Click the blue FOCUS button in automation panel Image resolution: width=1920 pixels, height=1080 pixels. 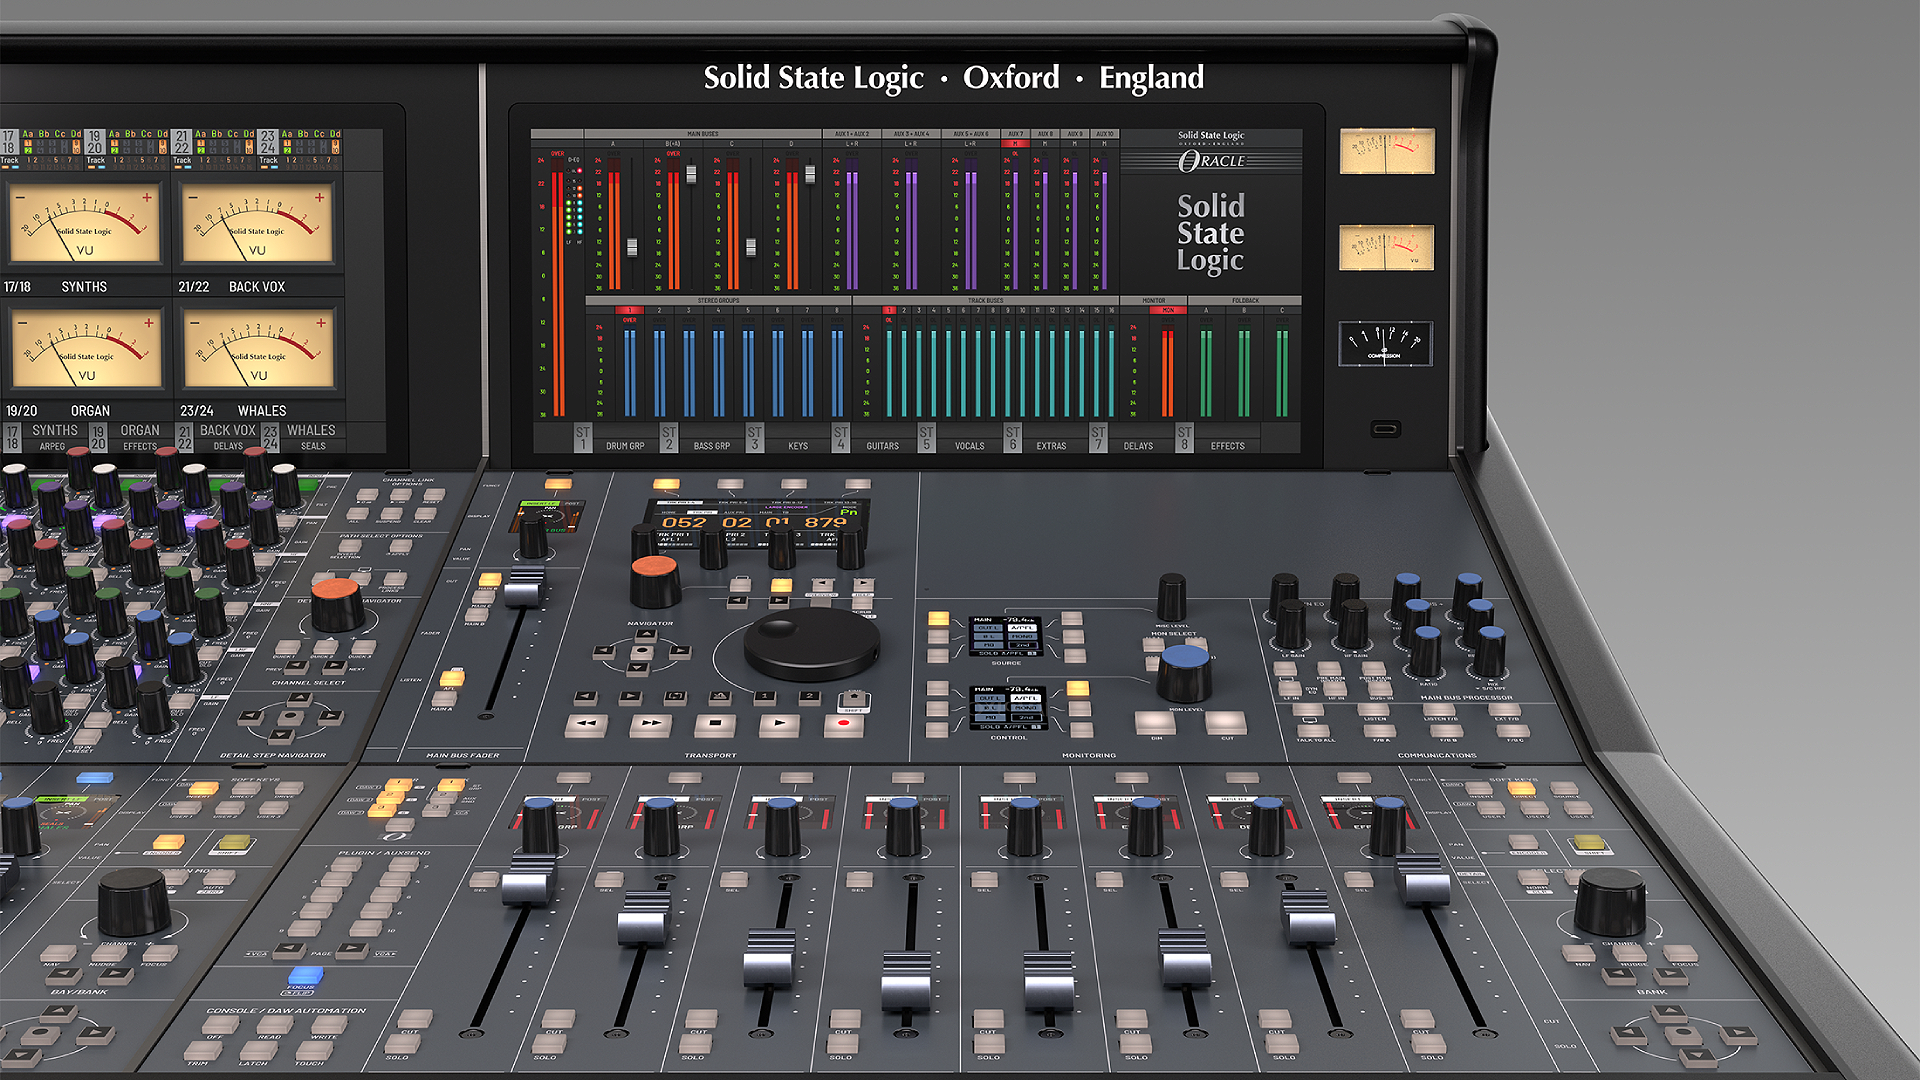tap(304, 975)
